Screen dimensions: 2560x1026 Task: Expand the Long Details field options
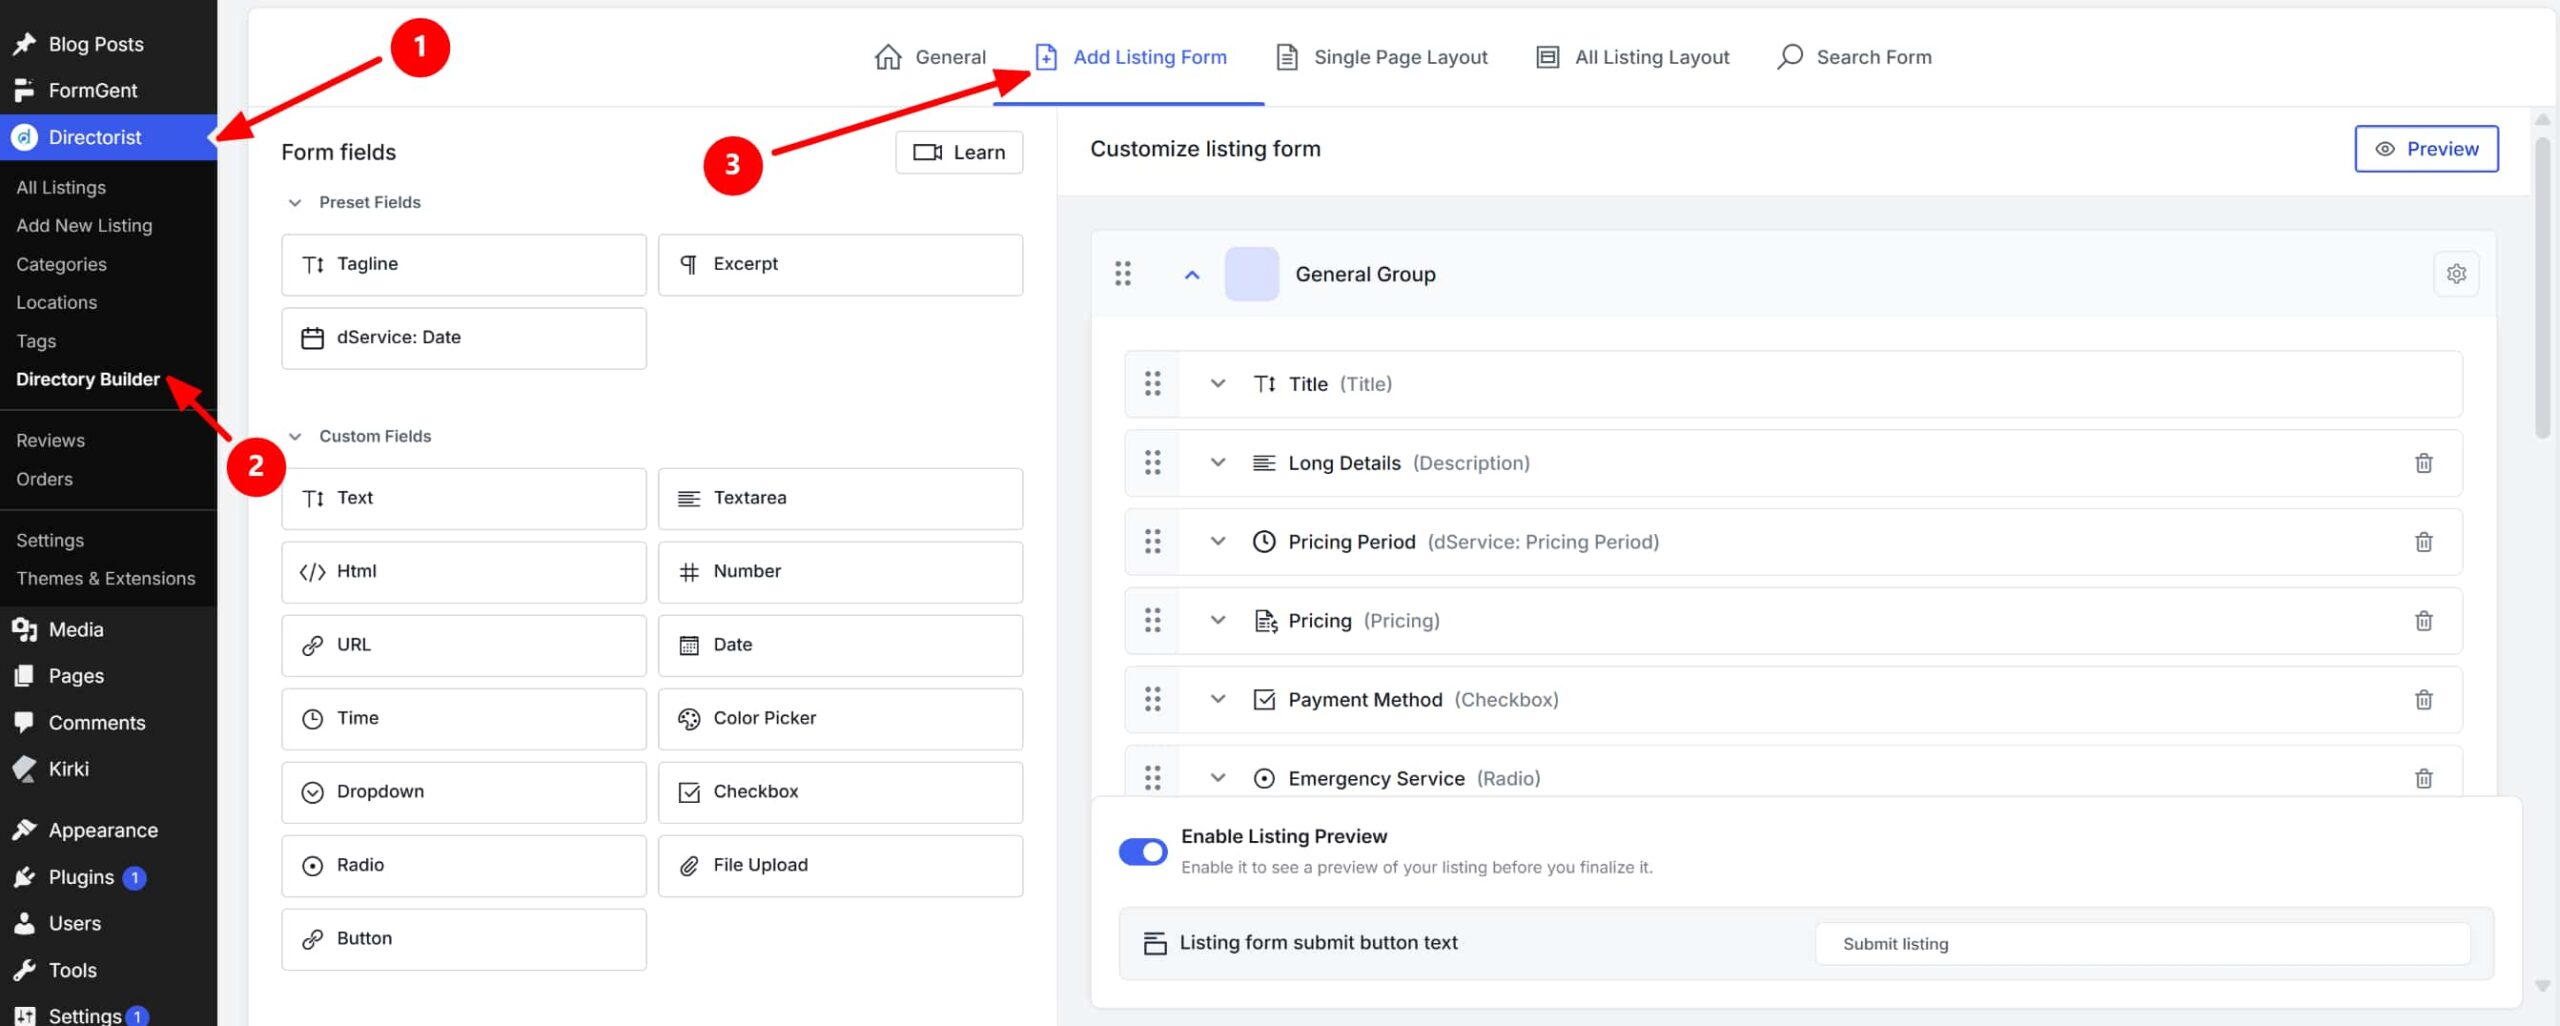click(x=1218, y=463)
